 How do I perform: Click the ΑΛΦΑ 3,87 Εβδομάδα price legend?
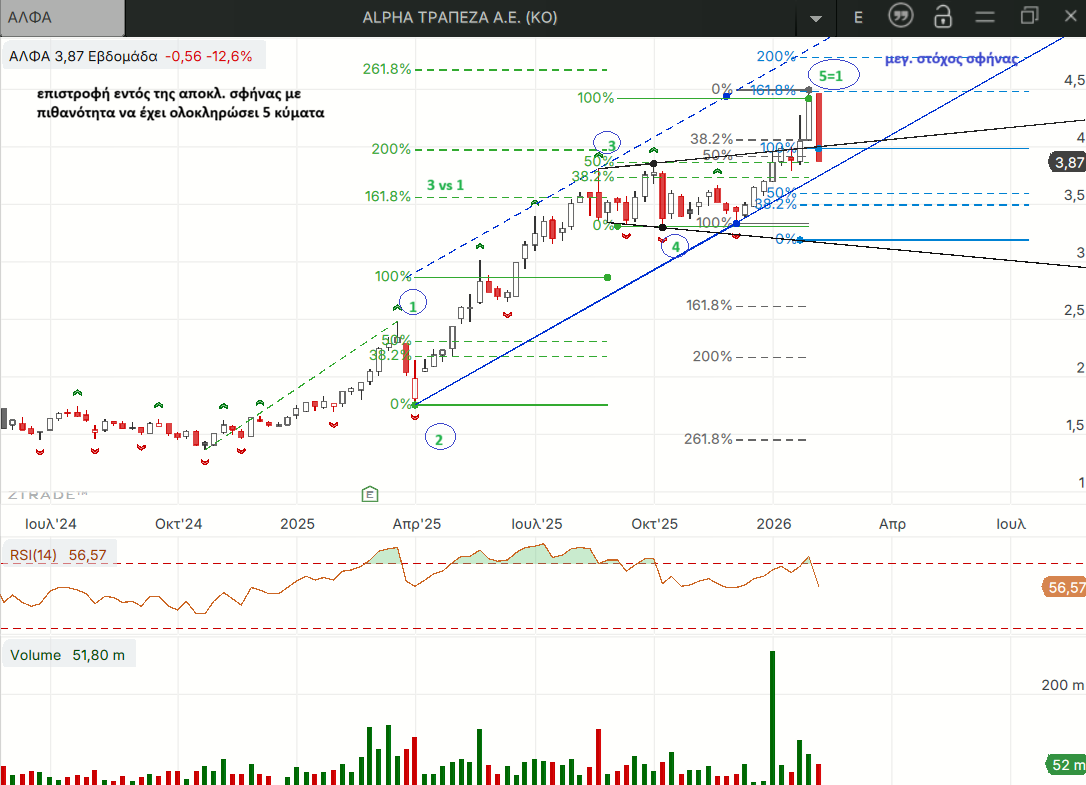point(130,56)
